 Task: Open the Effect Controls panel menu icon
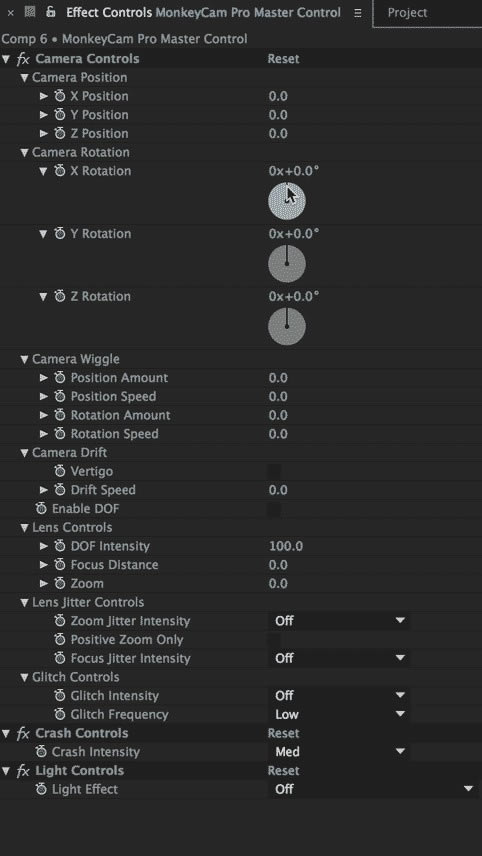pos(358,13)
